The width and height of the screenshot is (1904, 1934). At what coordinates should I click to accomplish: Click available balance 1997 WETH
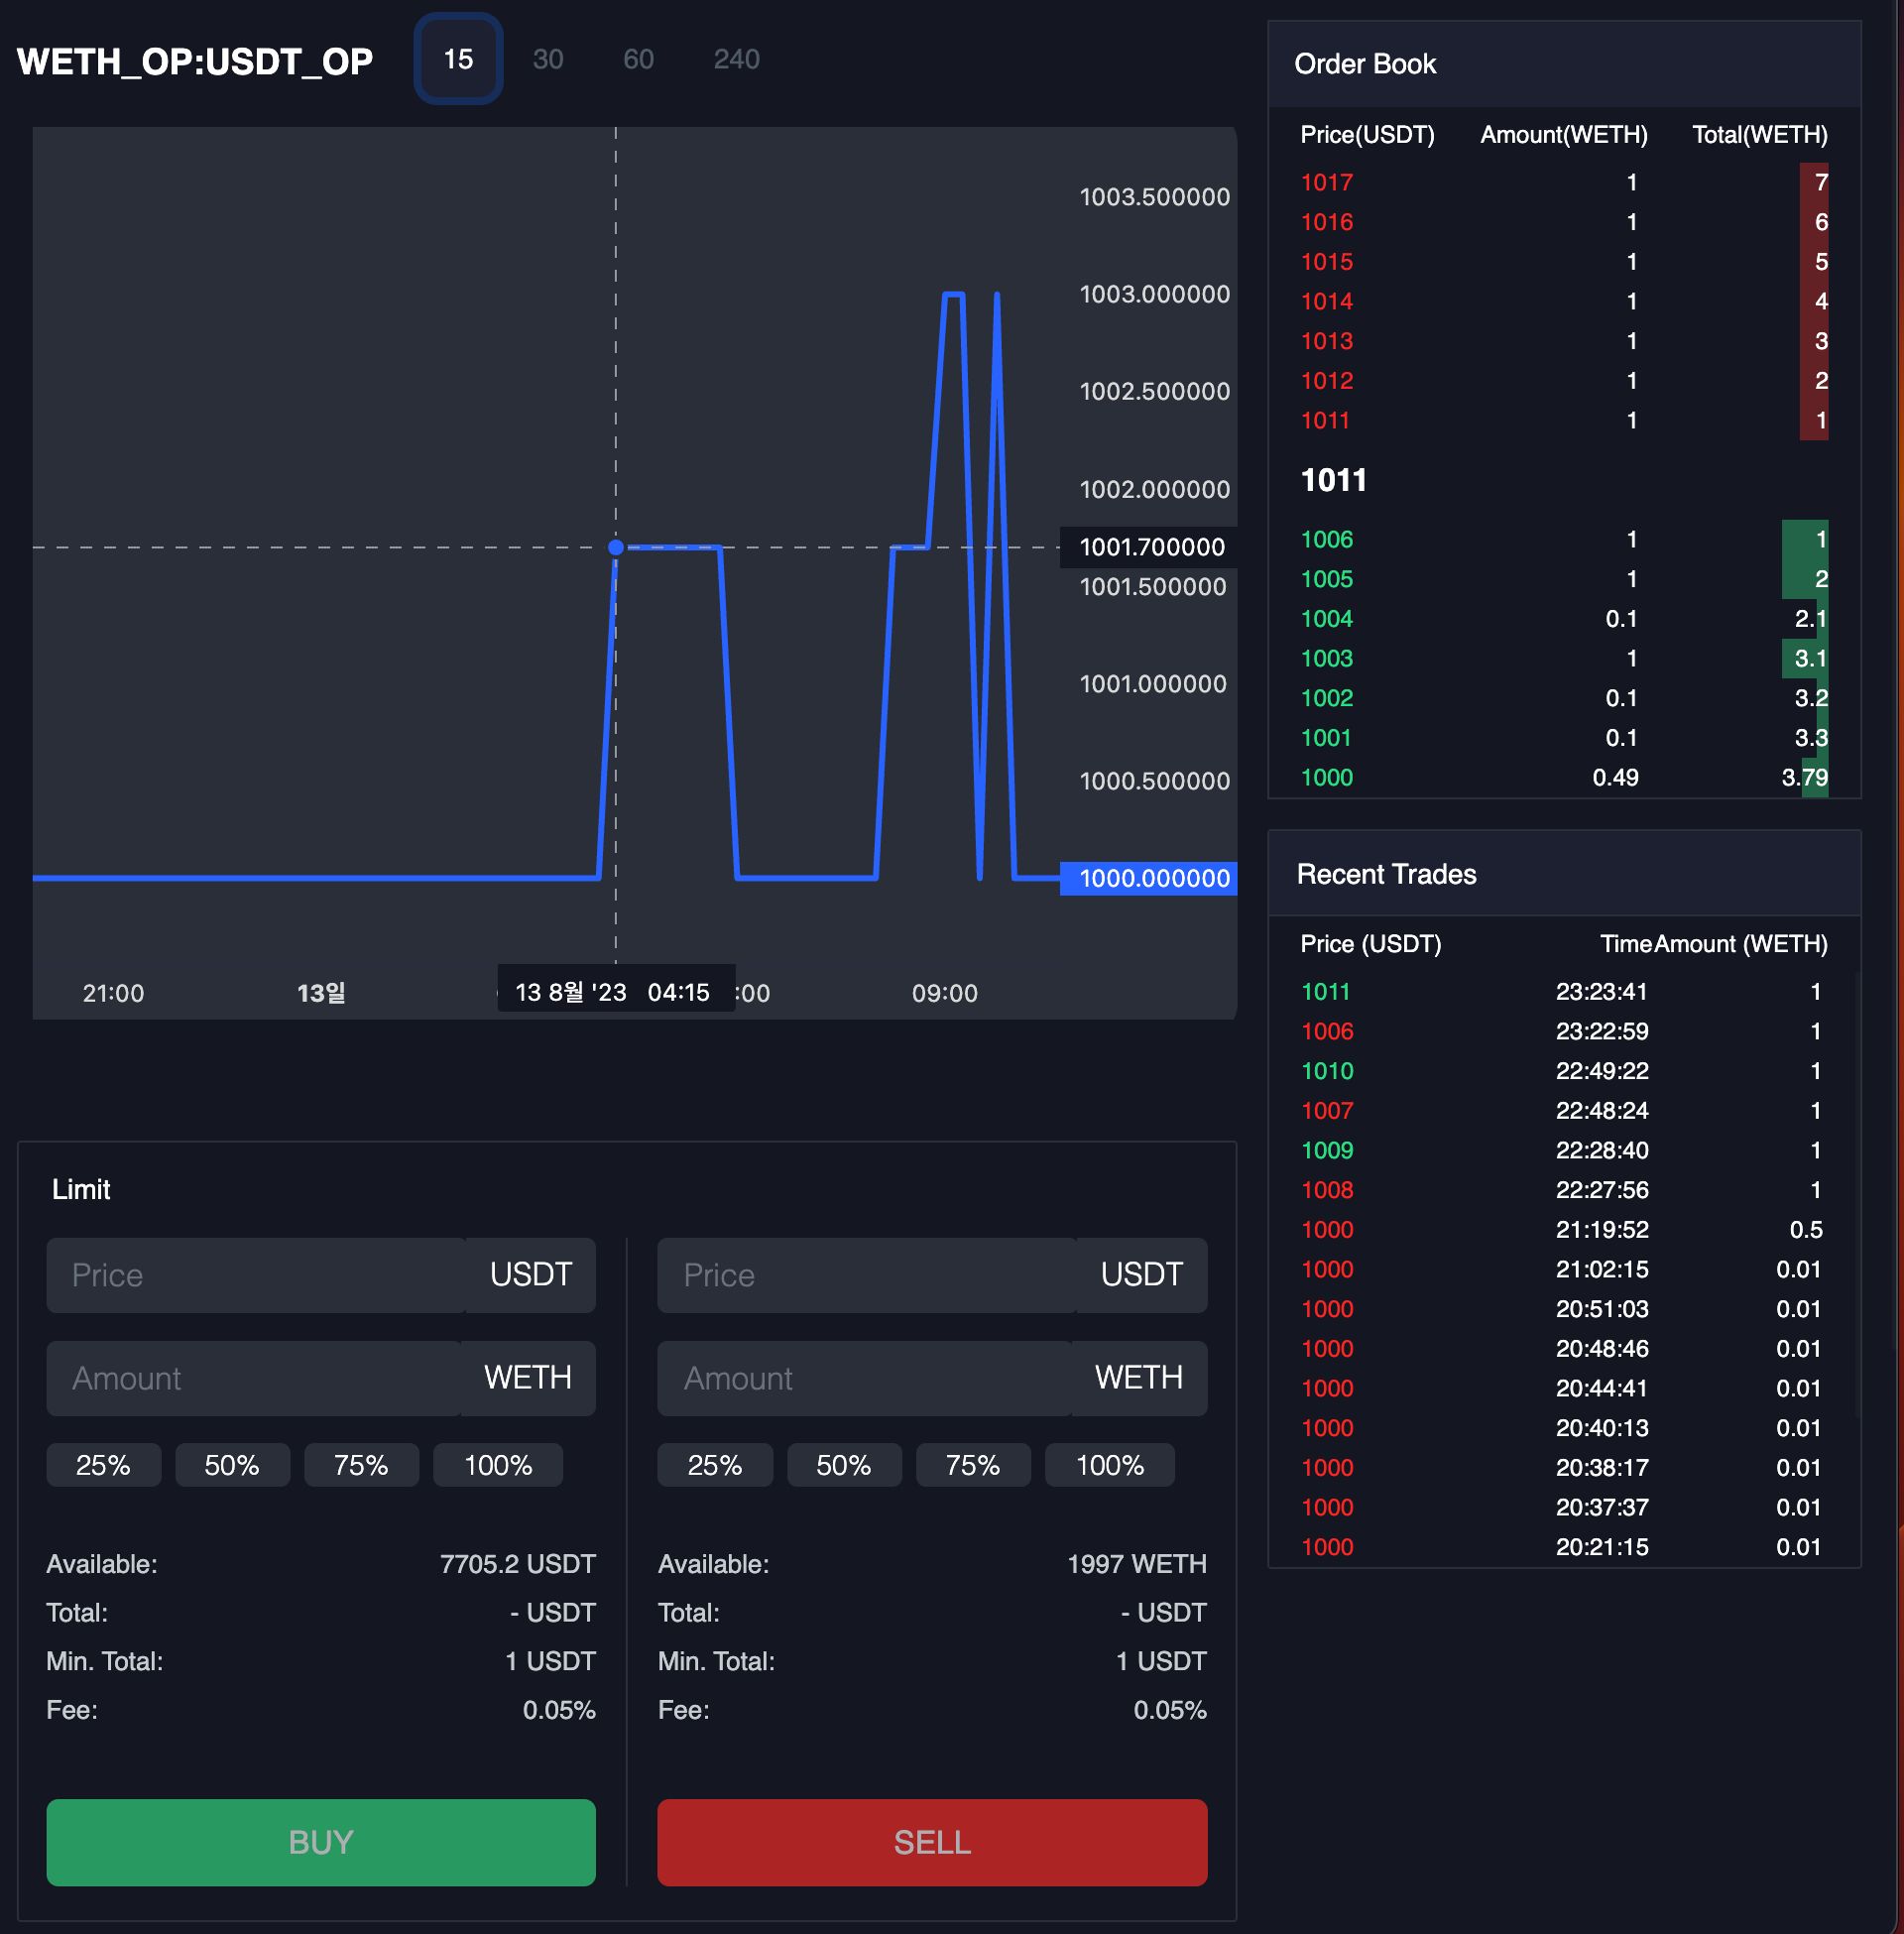tap(1137, 1564)
